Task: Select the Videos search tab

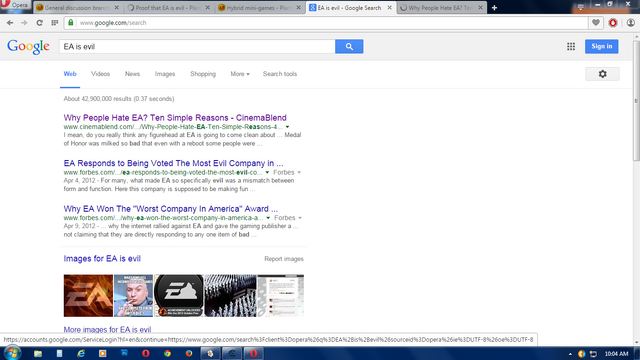Action: pyautogui.click(x=100, y=74)
